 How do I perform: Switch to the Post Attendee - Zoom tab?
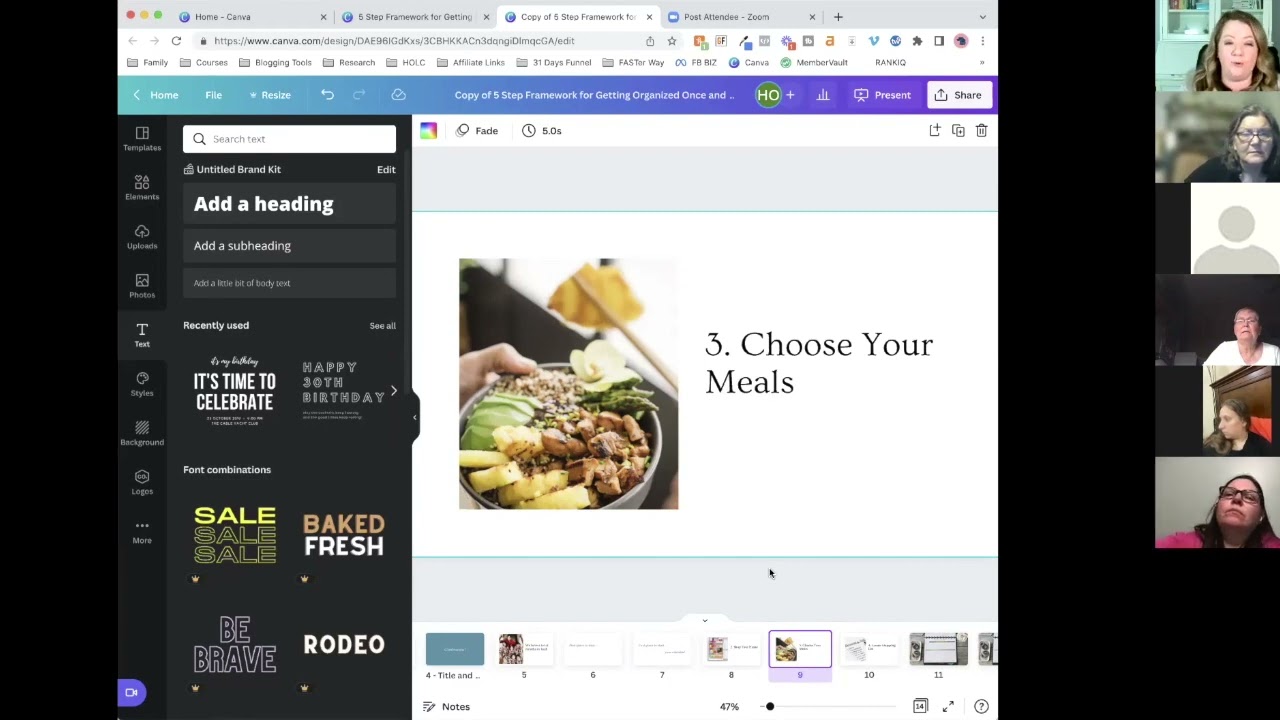click(x=740, y=17)
